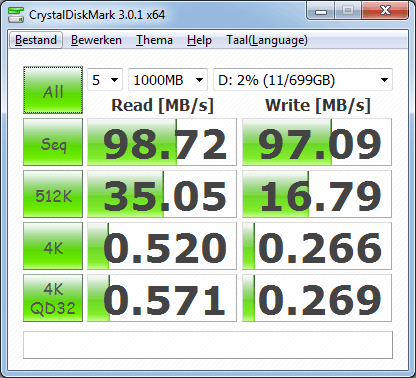Image resolution: width=416 pixels, height=378 pixels.
Task: Open the Bewerken menu
Action: tap(96, 40)
